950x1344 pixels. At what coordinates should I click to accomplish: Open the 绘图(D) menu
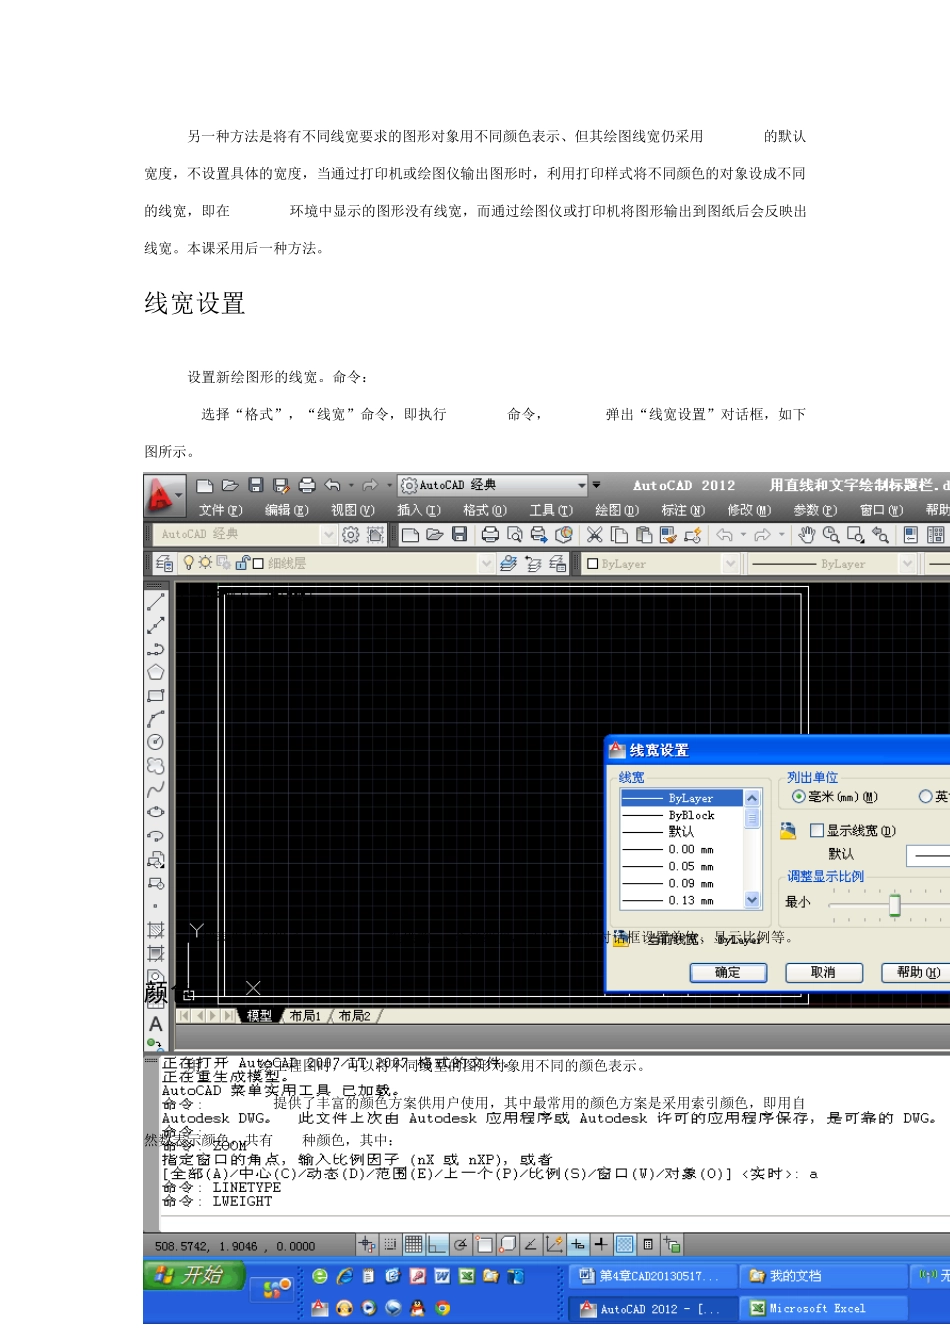[616, 510]
